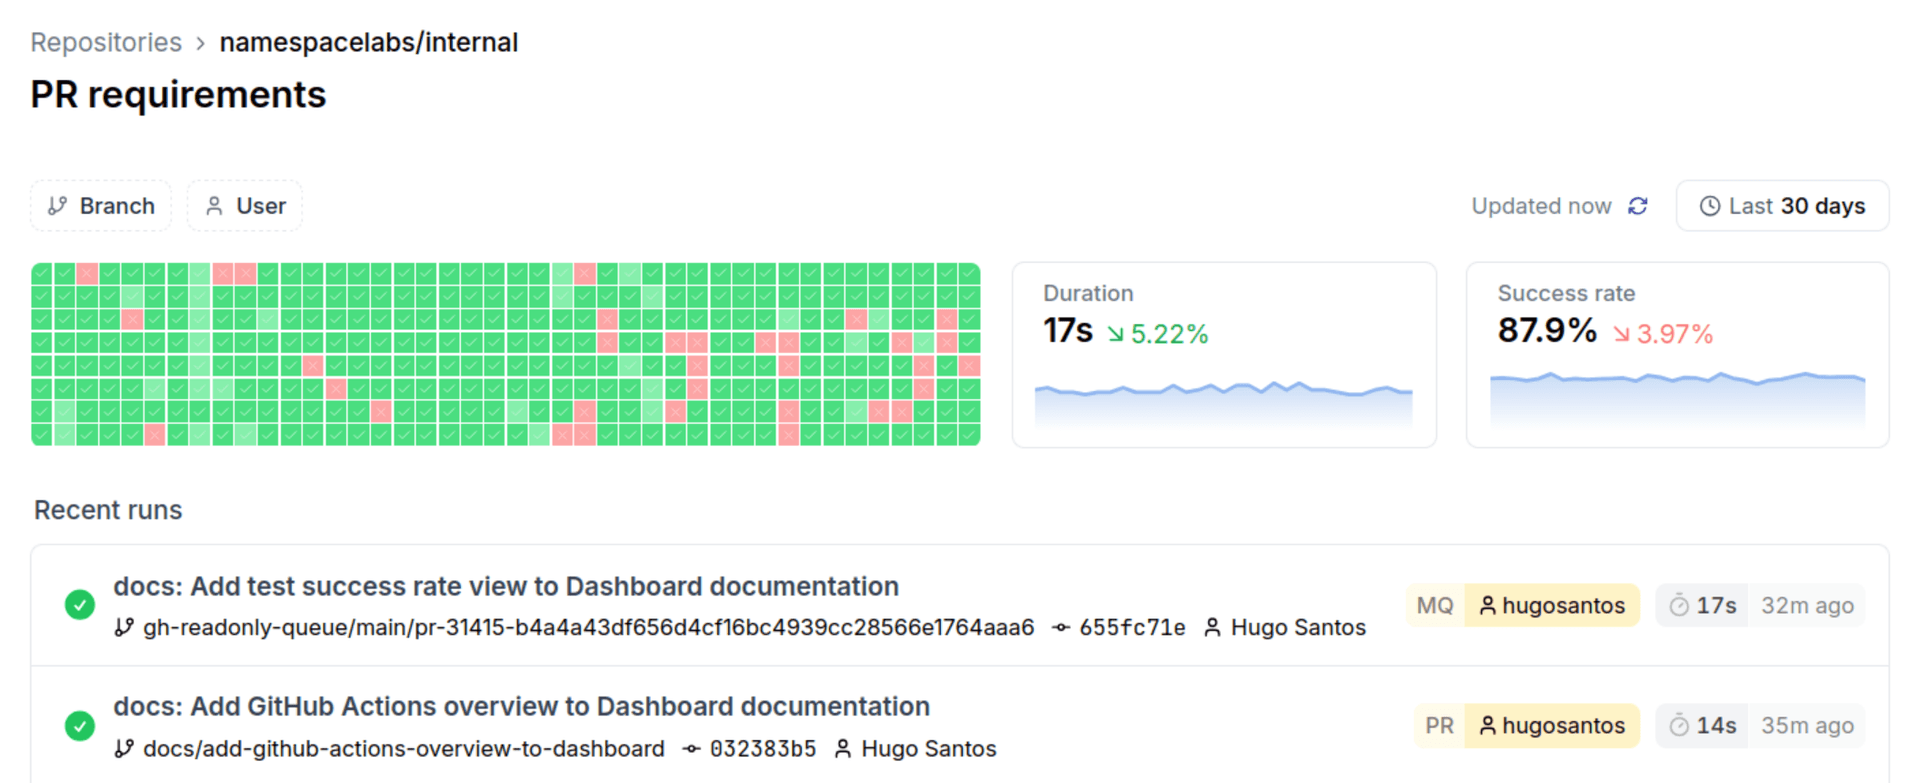The width and height of the screenshot is (1920, 783).
Task: Open the Branch filter dropdown
Action: click(101, 205)
